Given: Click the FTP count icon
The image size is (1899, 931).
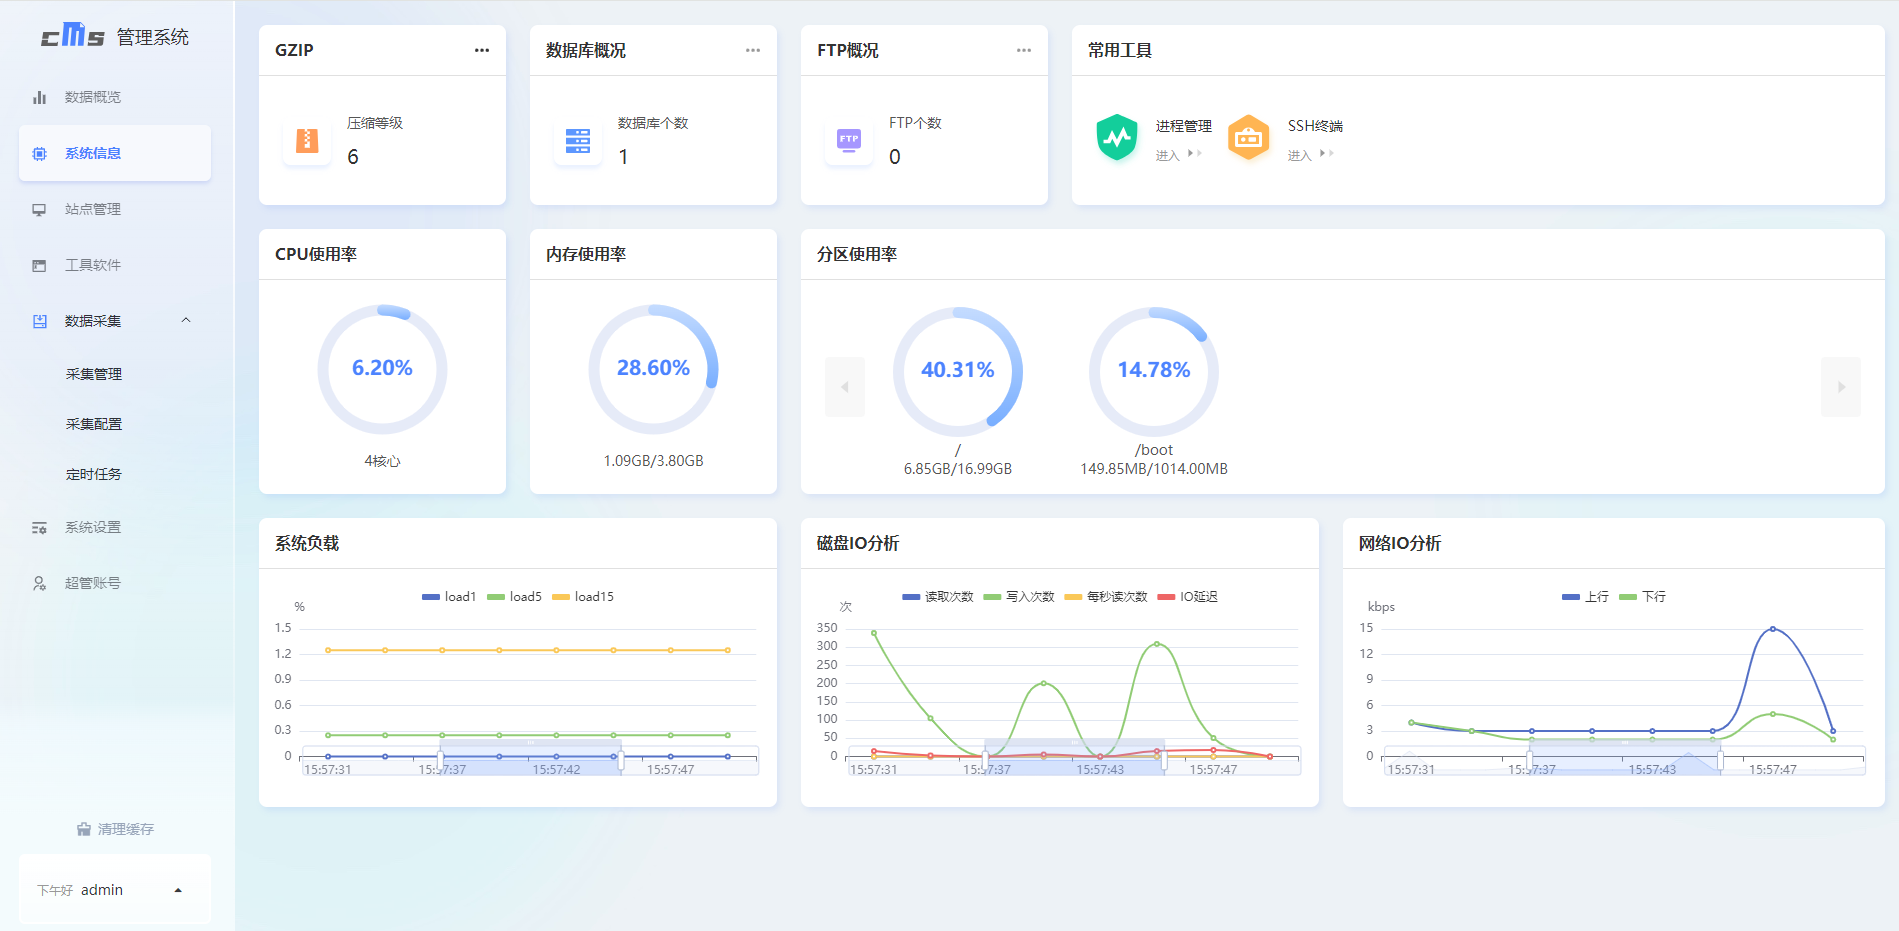Looking at the screenshot, I should coord(849,140).
